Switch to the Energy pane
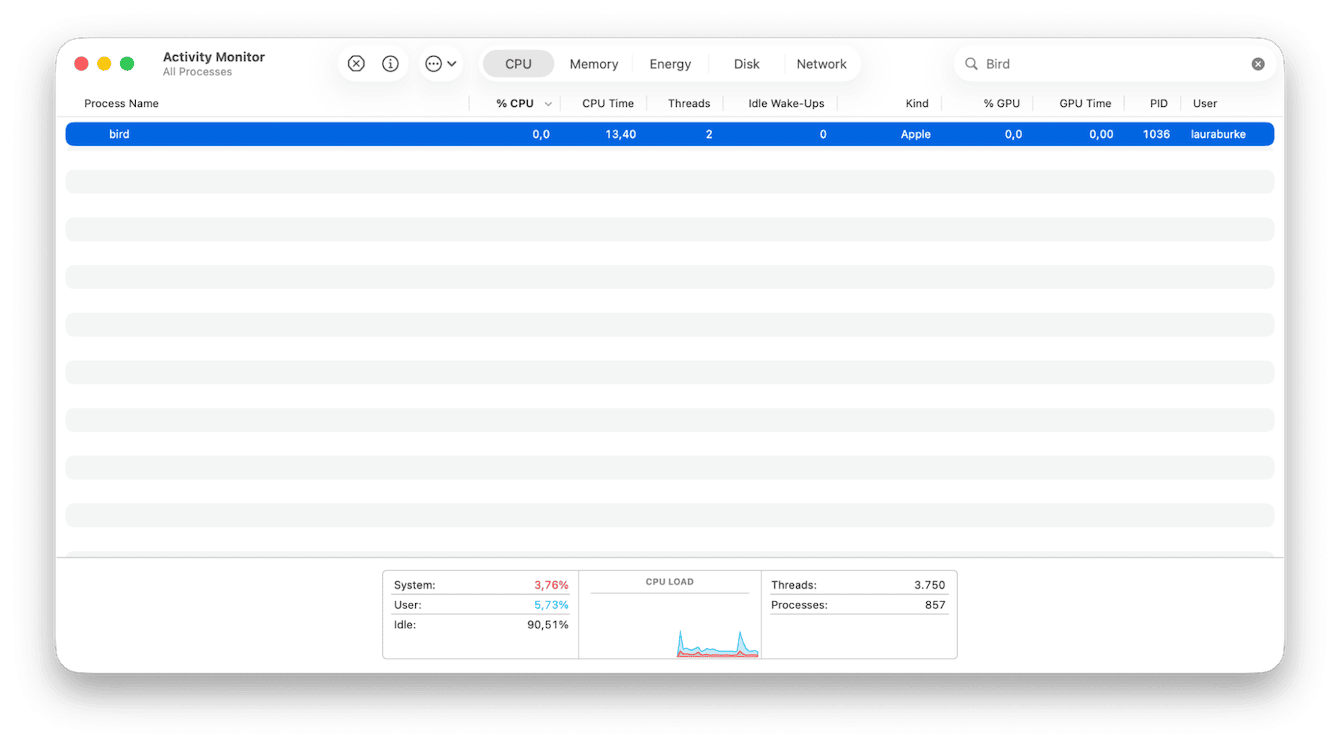1340x747 pixels. click(670, 63)
